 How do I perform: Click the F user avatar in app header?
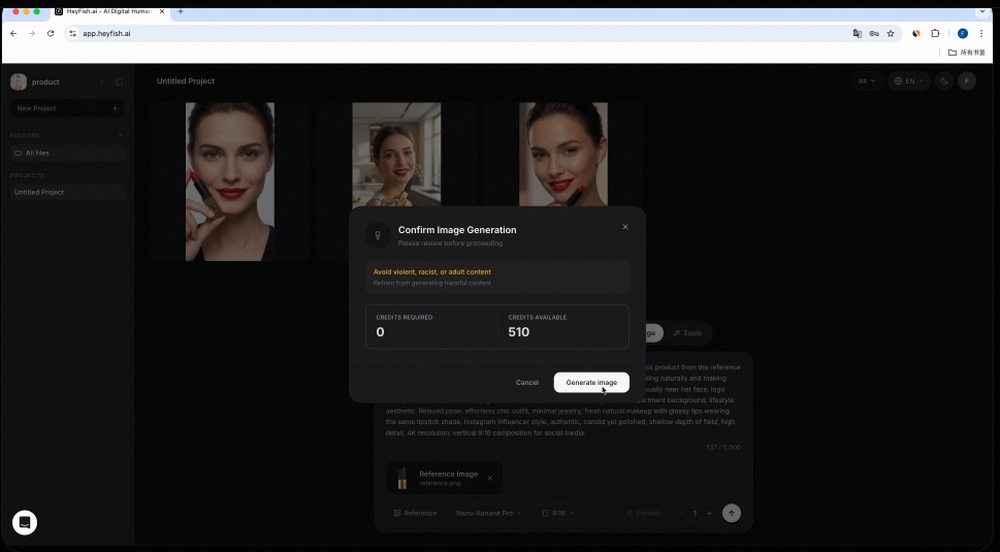[967, 81]
